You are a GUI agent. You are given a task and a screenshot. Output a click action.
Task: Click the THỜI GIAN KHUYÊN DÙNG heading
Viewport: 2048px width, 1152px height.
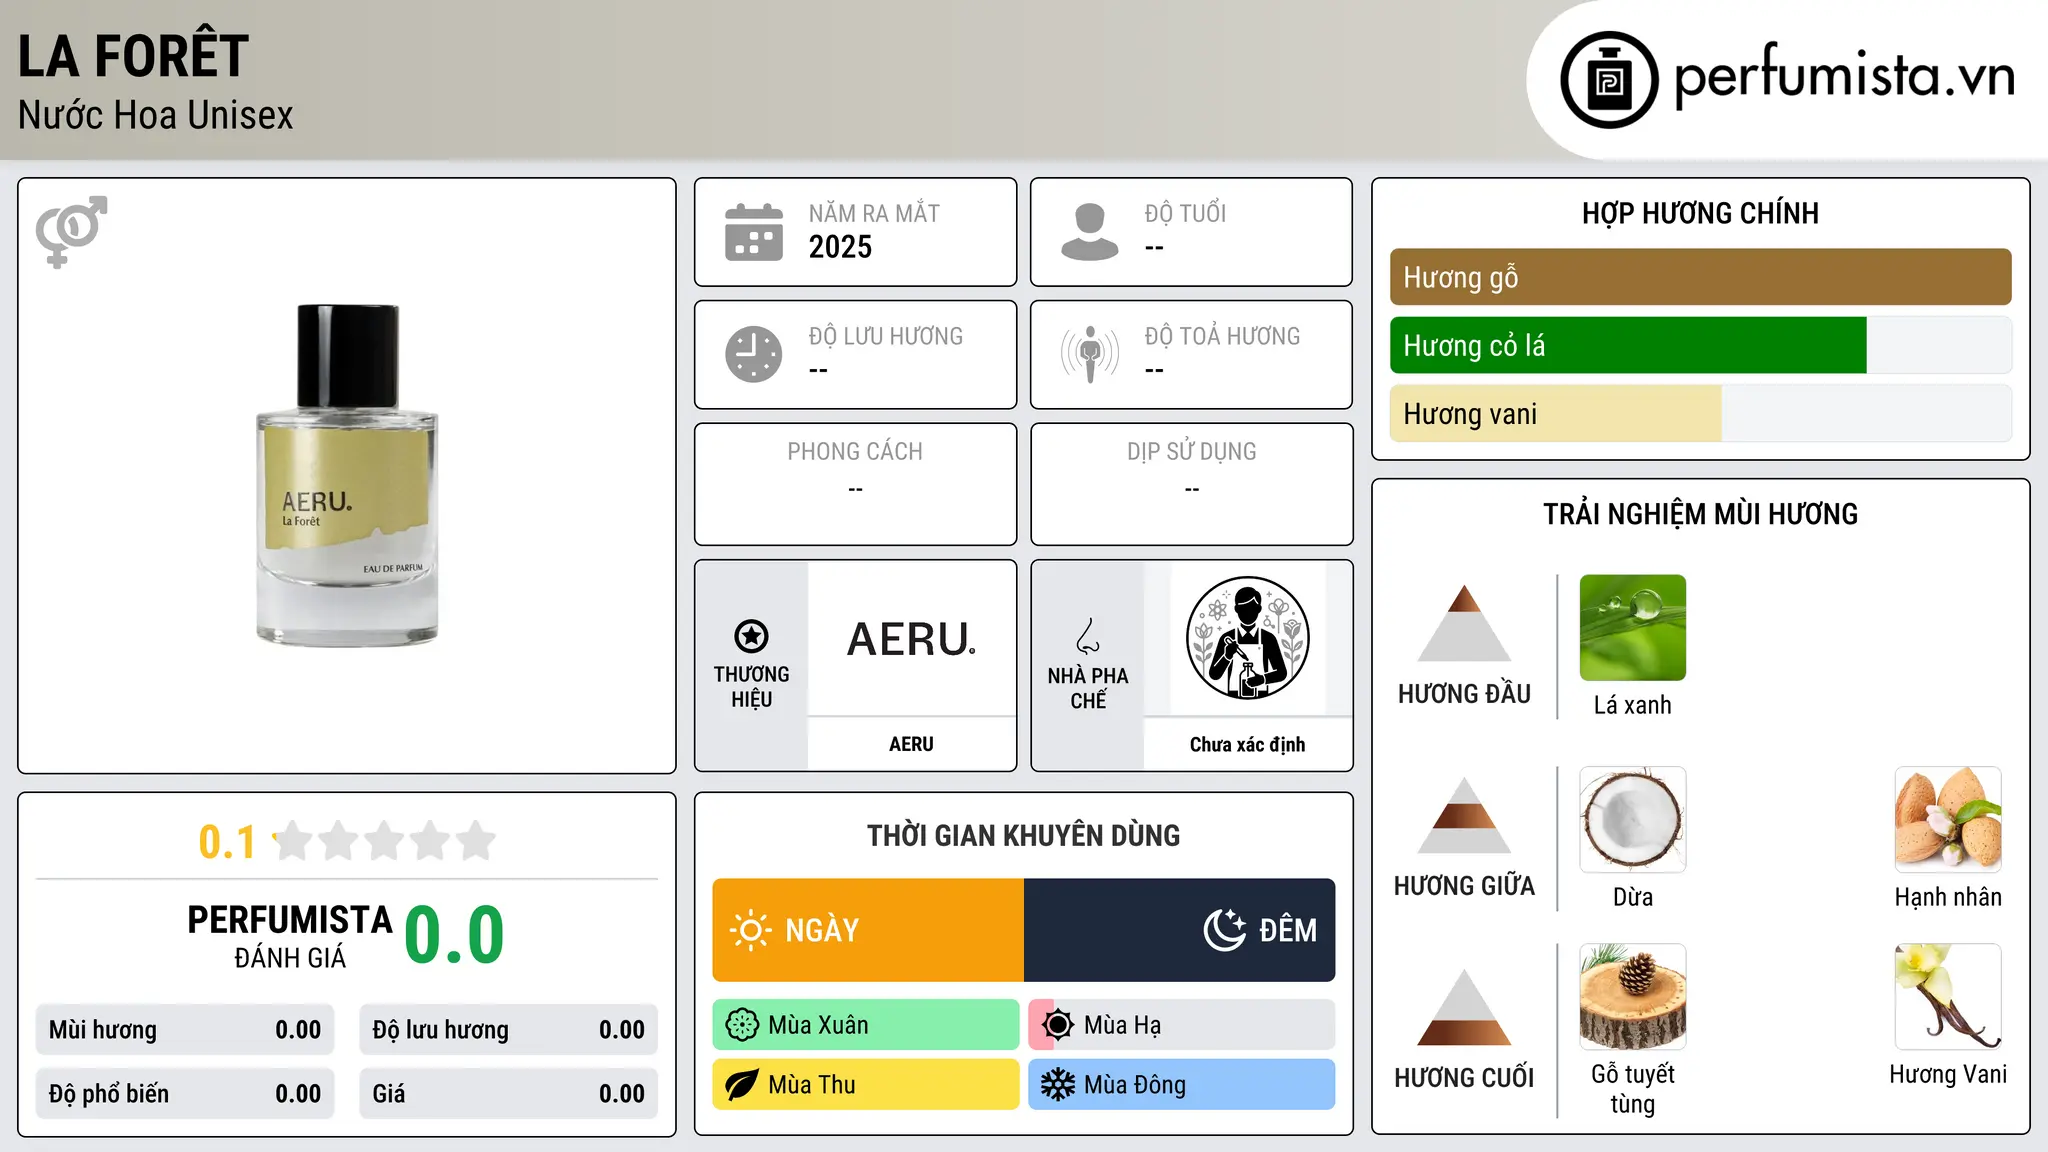pos(1023,835)
